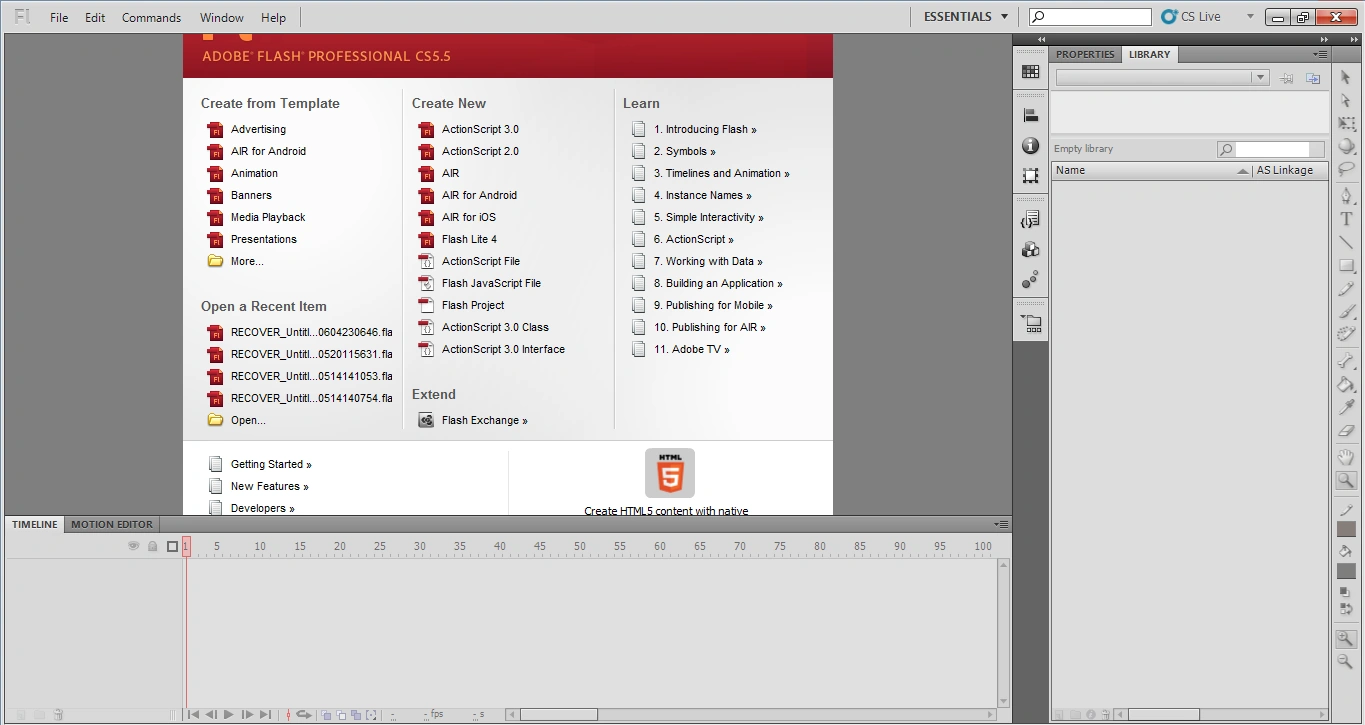
Task: Open the Project panel icon
Action: [x=1030, y=324]
